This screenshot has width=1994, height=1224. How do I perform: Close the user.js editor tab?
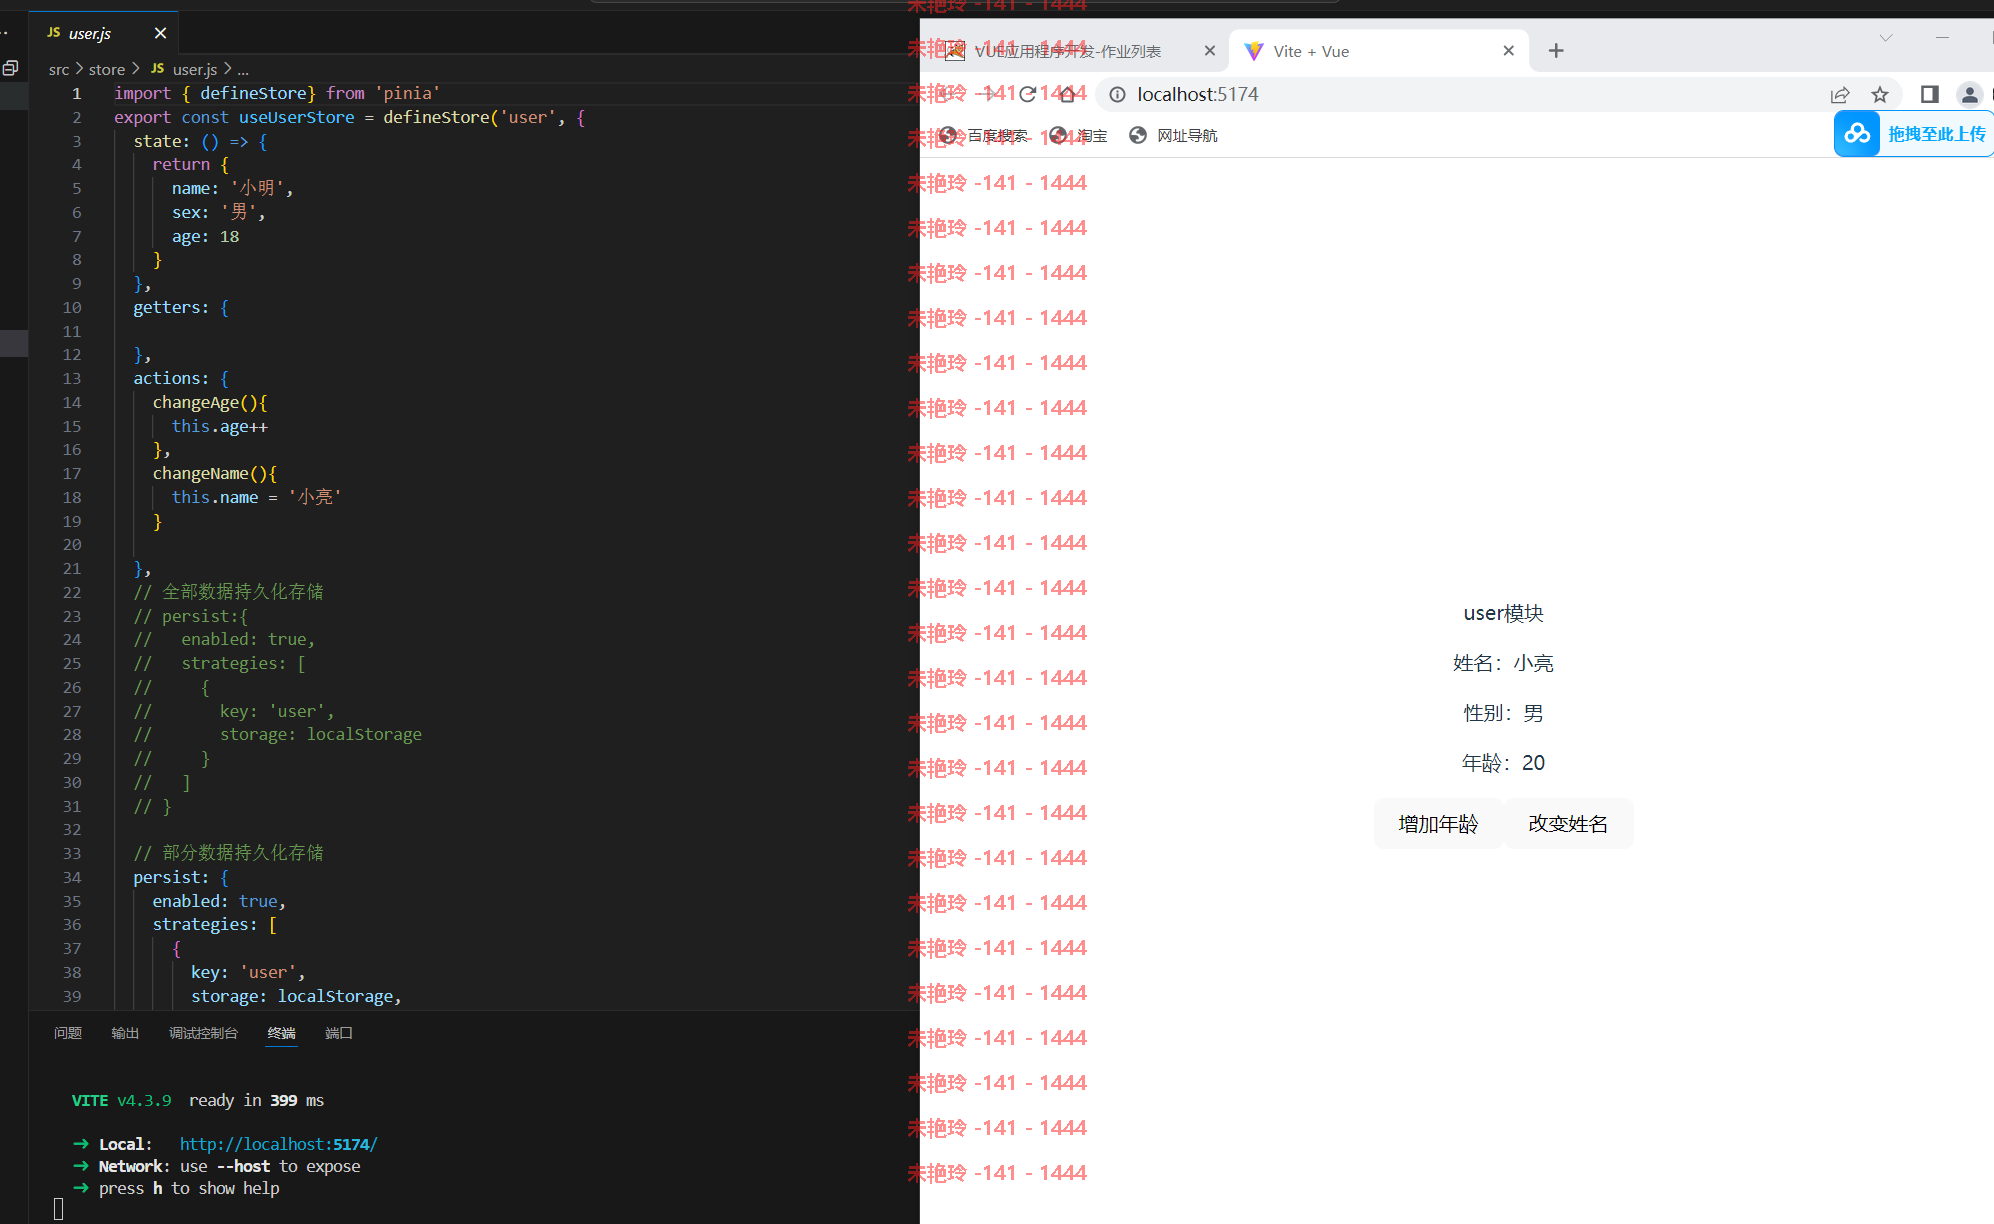tap(160, 33)
